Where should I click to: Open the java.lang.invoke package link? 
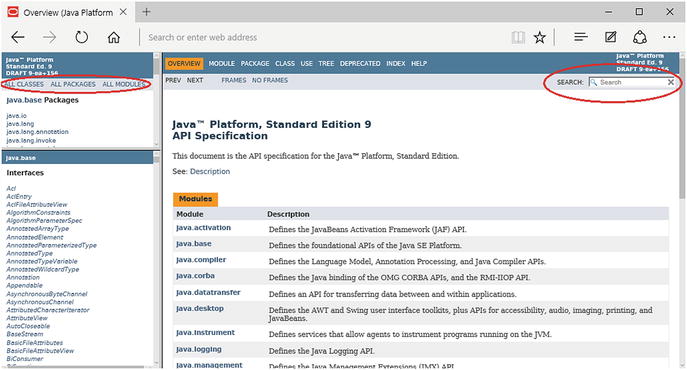tap(31, 140)
